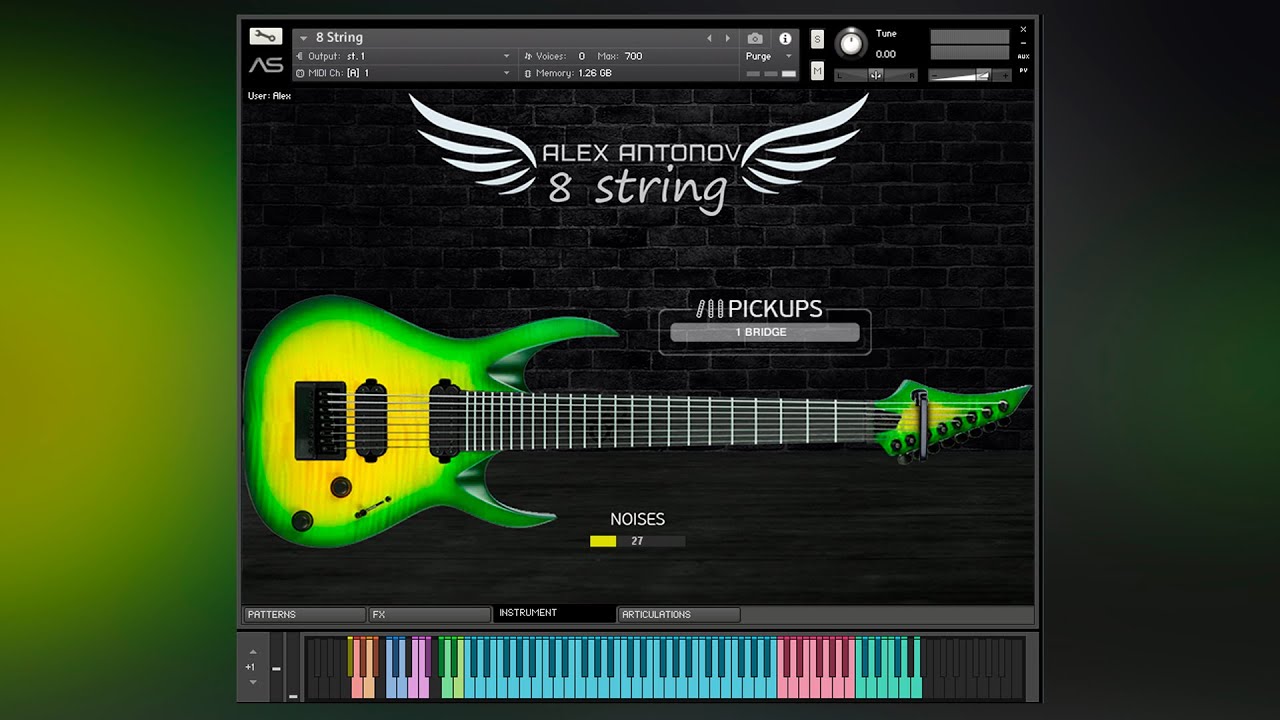Viewport: 1280px width, 720px height.
Task: Toggle the Solo S button
Action: (x=817, y=39)
